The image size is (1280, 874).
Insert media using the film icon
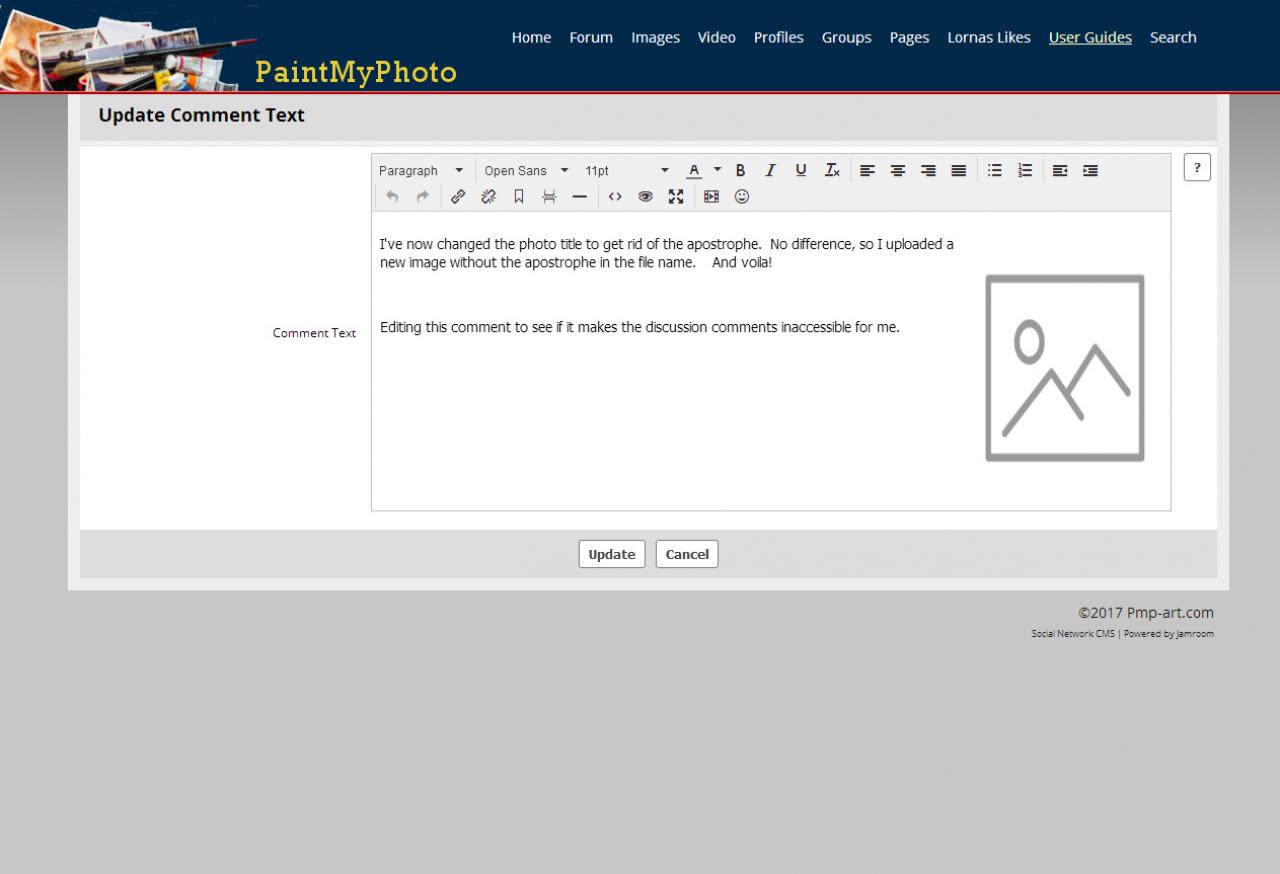pos(711,197)
